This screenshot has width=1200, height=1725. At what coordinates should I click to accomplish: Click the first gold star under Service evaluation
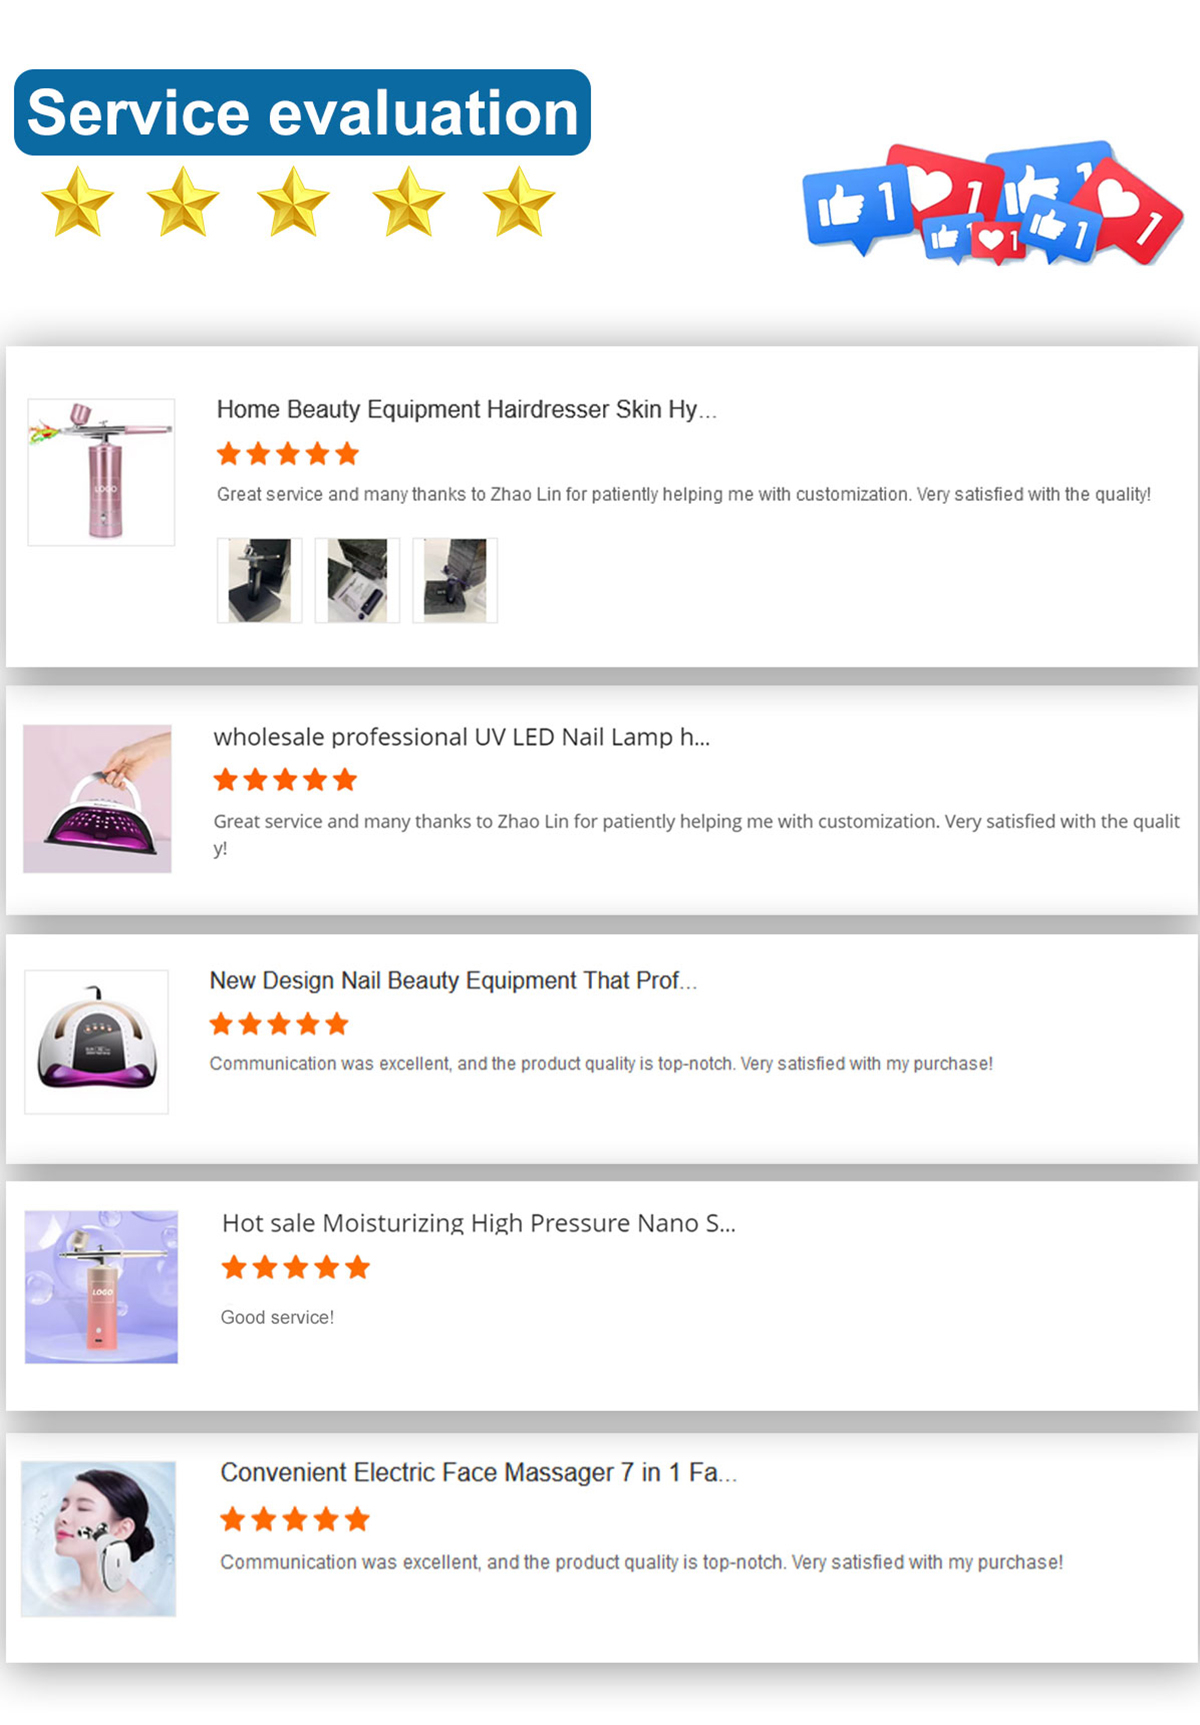click(77, 202)
